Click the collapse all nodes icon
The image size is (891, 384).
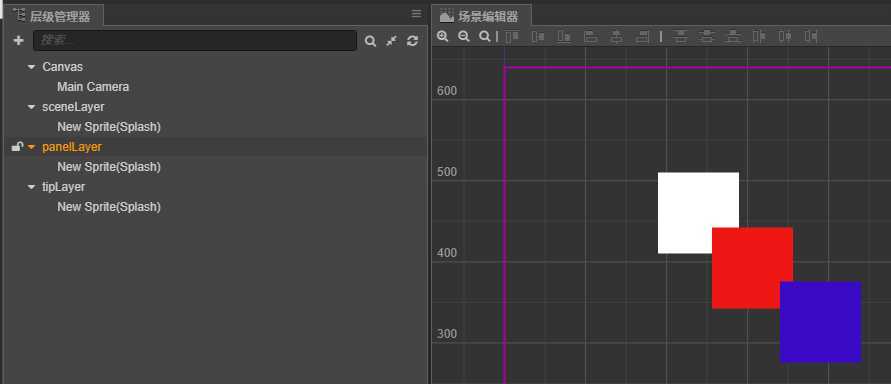click(392, 41)
